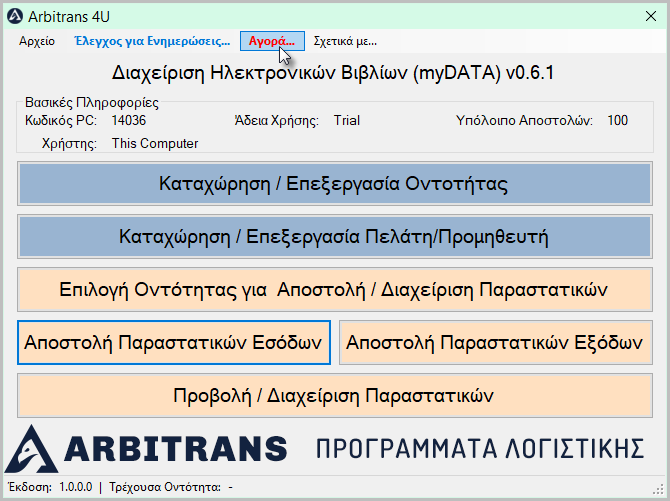670x501 pixels.
Task: Click the Κωδικός PC label
Action: [61, 121]
